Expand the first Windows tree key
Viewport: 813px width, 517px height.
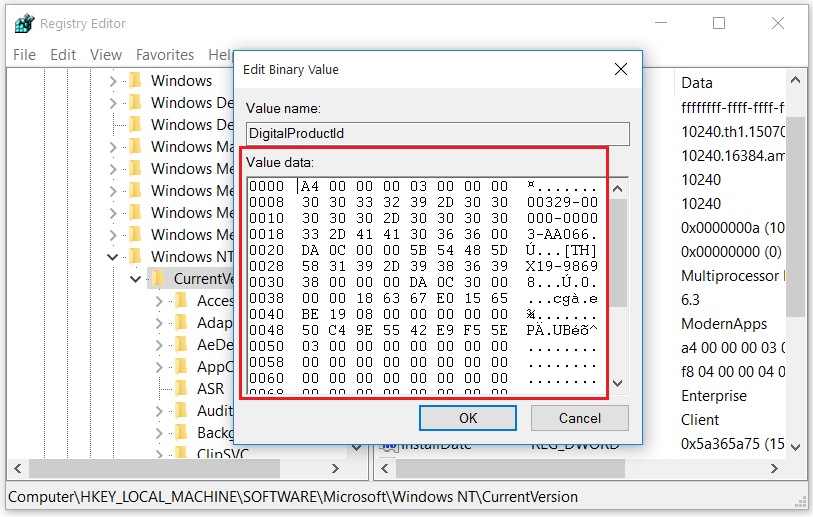pos(113,81)
